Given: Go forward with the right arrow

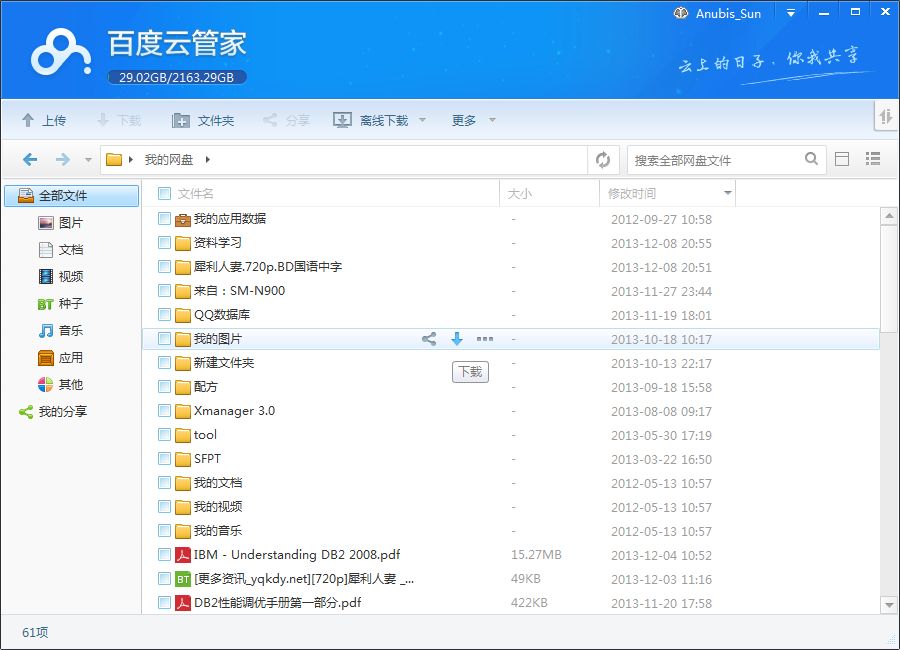Looking at the screenshot, I should pyautogui.click(x=63, y=159).
